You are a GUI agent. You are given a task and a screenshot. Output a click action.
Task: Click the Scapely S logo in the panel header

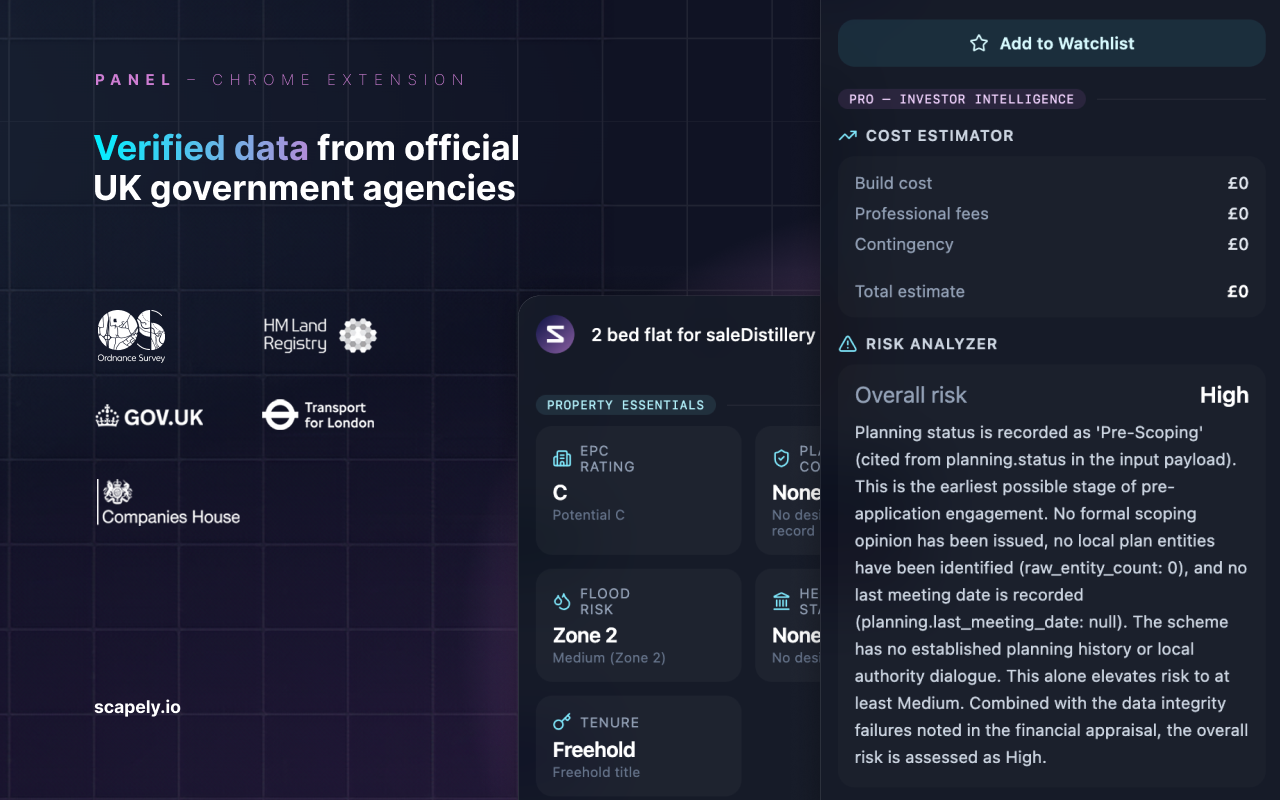coord(555,335)
